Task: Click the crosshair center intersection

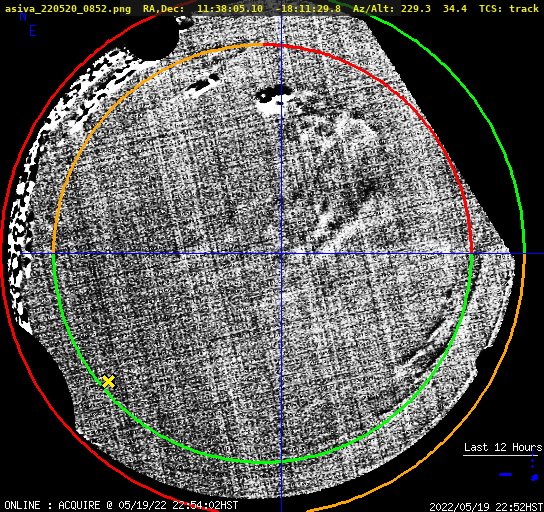Action: click(x=281, y=254)
